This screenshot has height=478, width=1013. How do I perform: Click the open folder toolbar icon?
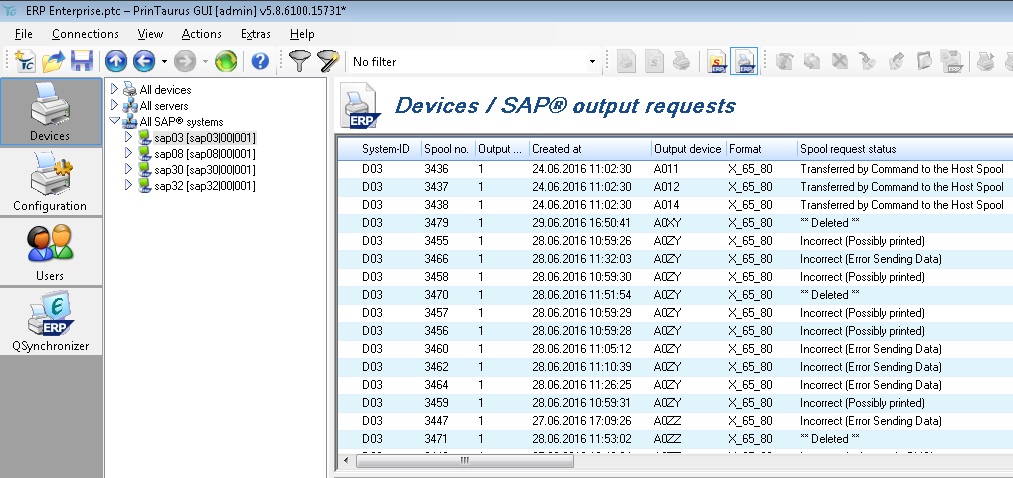tap(53, 61)
